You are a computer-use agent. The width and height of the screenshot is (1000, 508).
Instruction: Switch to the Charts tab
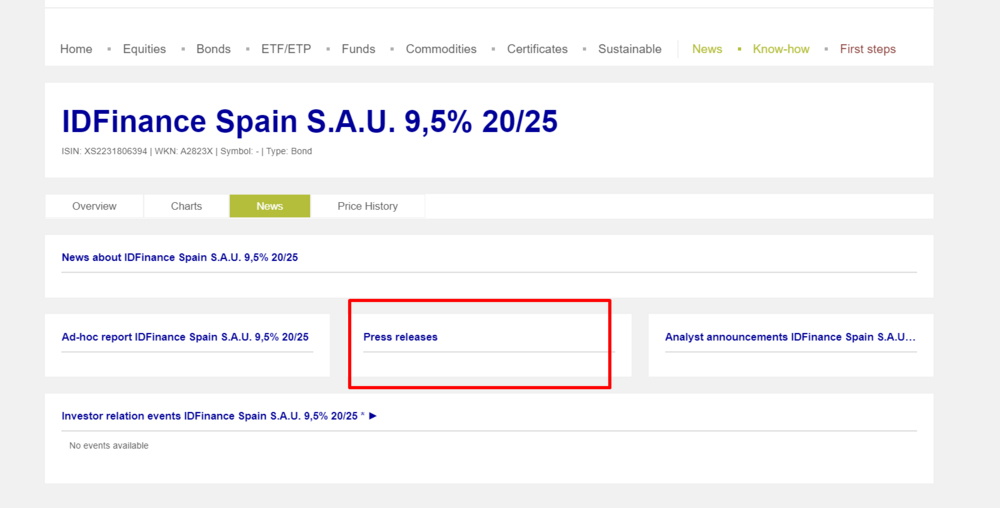point(186,206)
